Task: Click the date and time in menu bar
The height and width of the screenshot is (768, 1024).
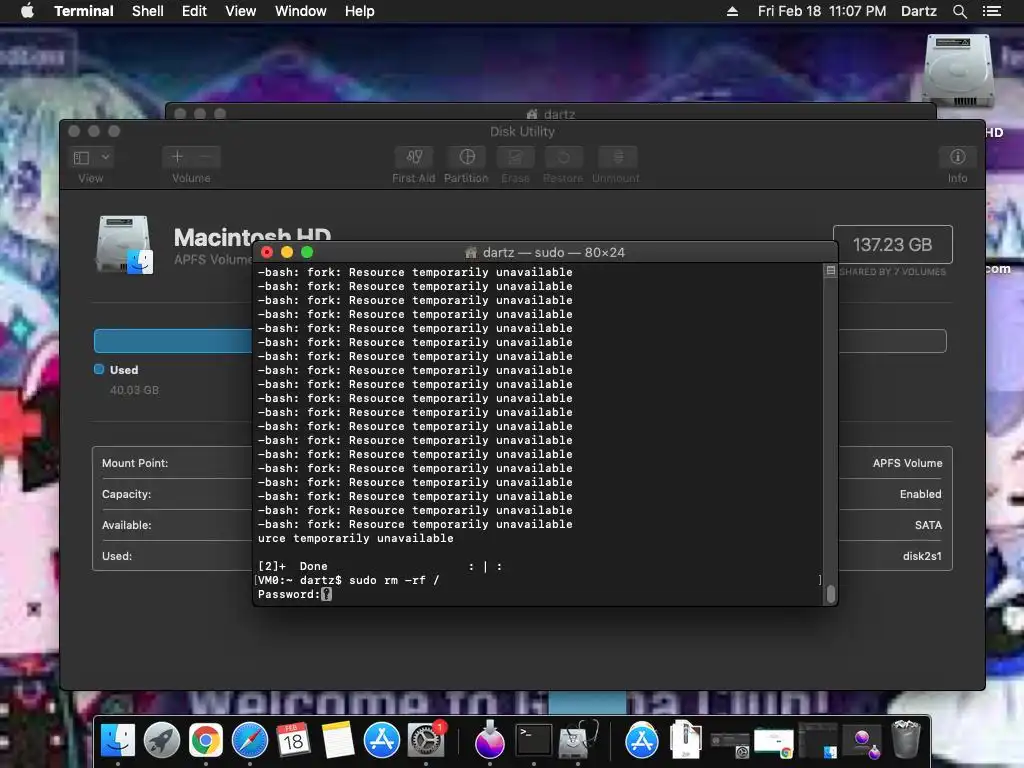Action: (822, 11)
